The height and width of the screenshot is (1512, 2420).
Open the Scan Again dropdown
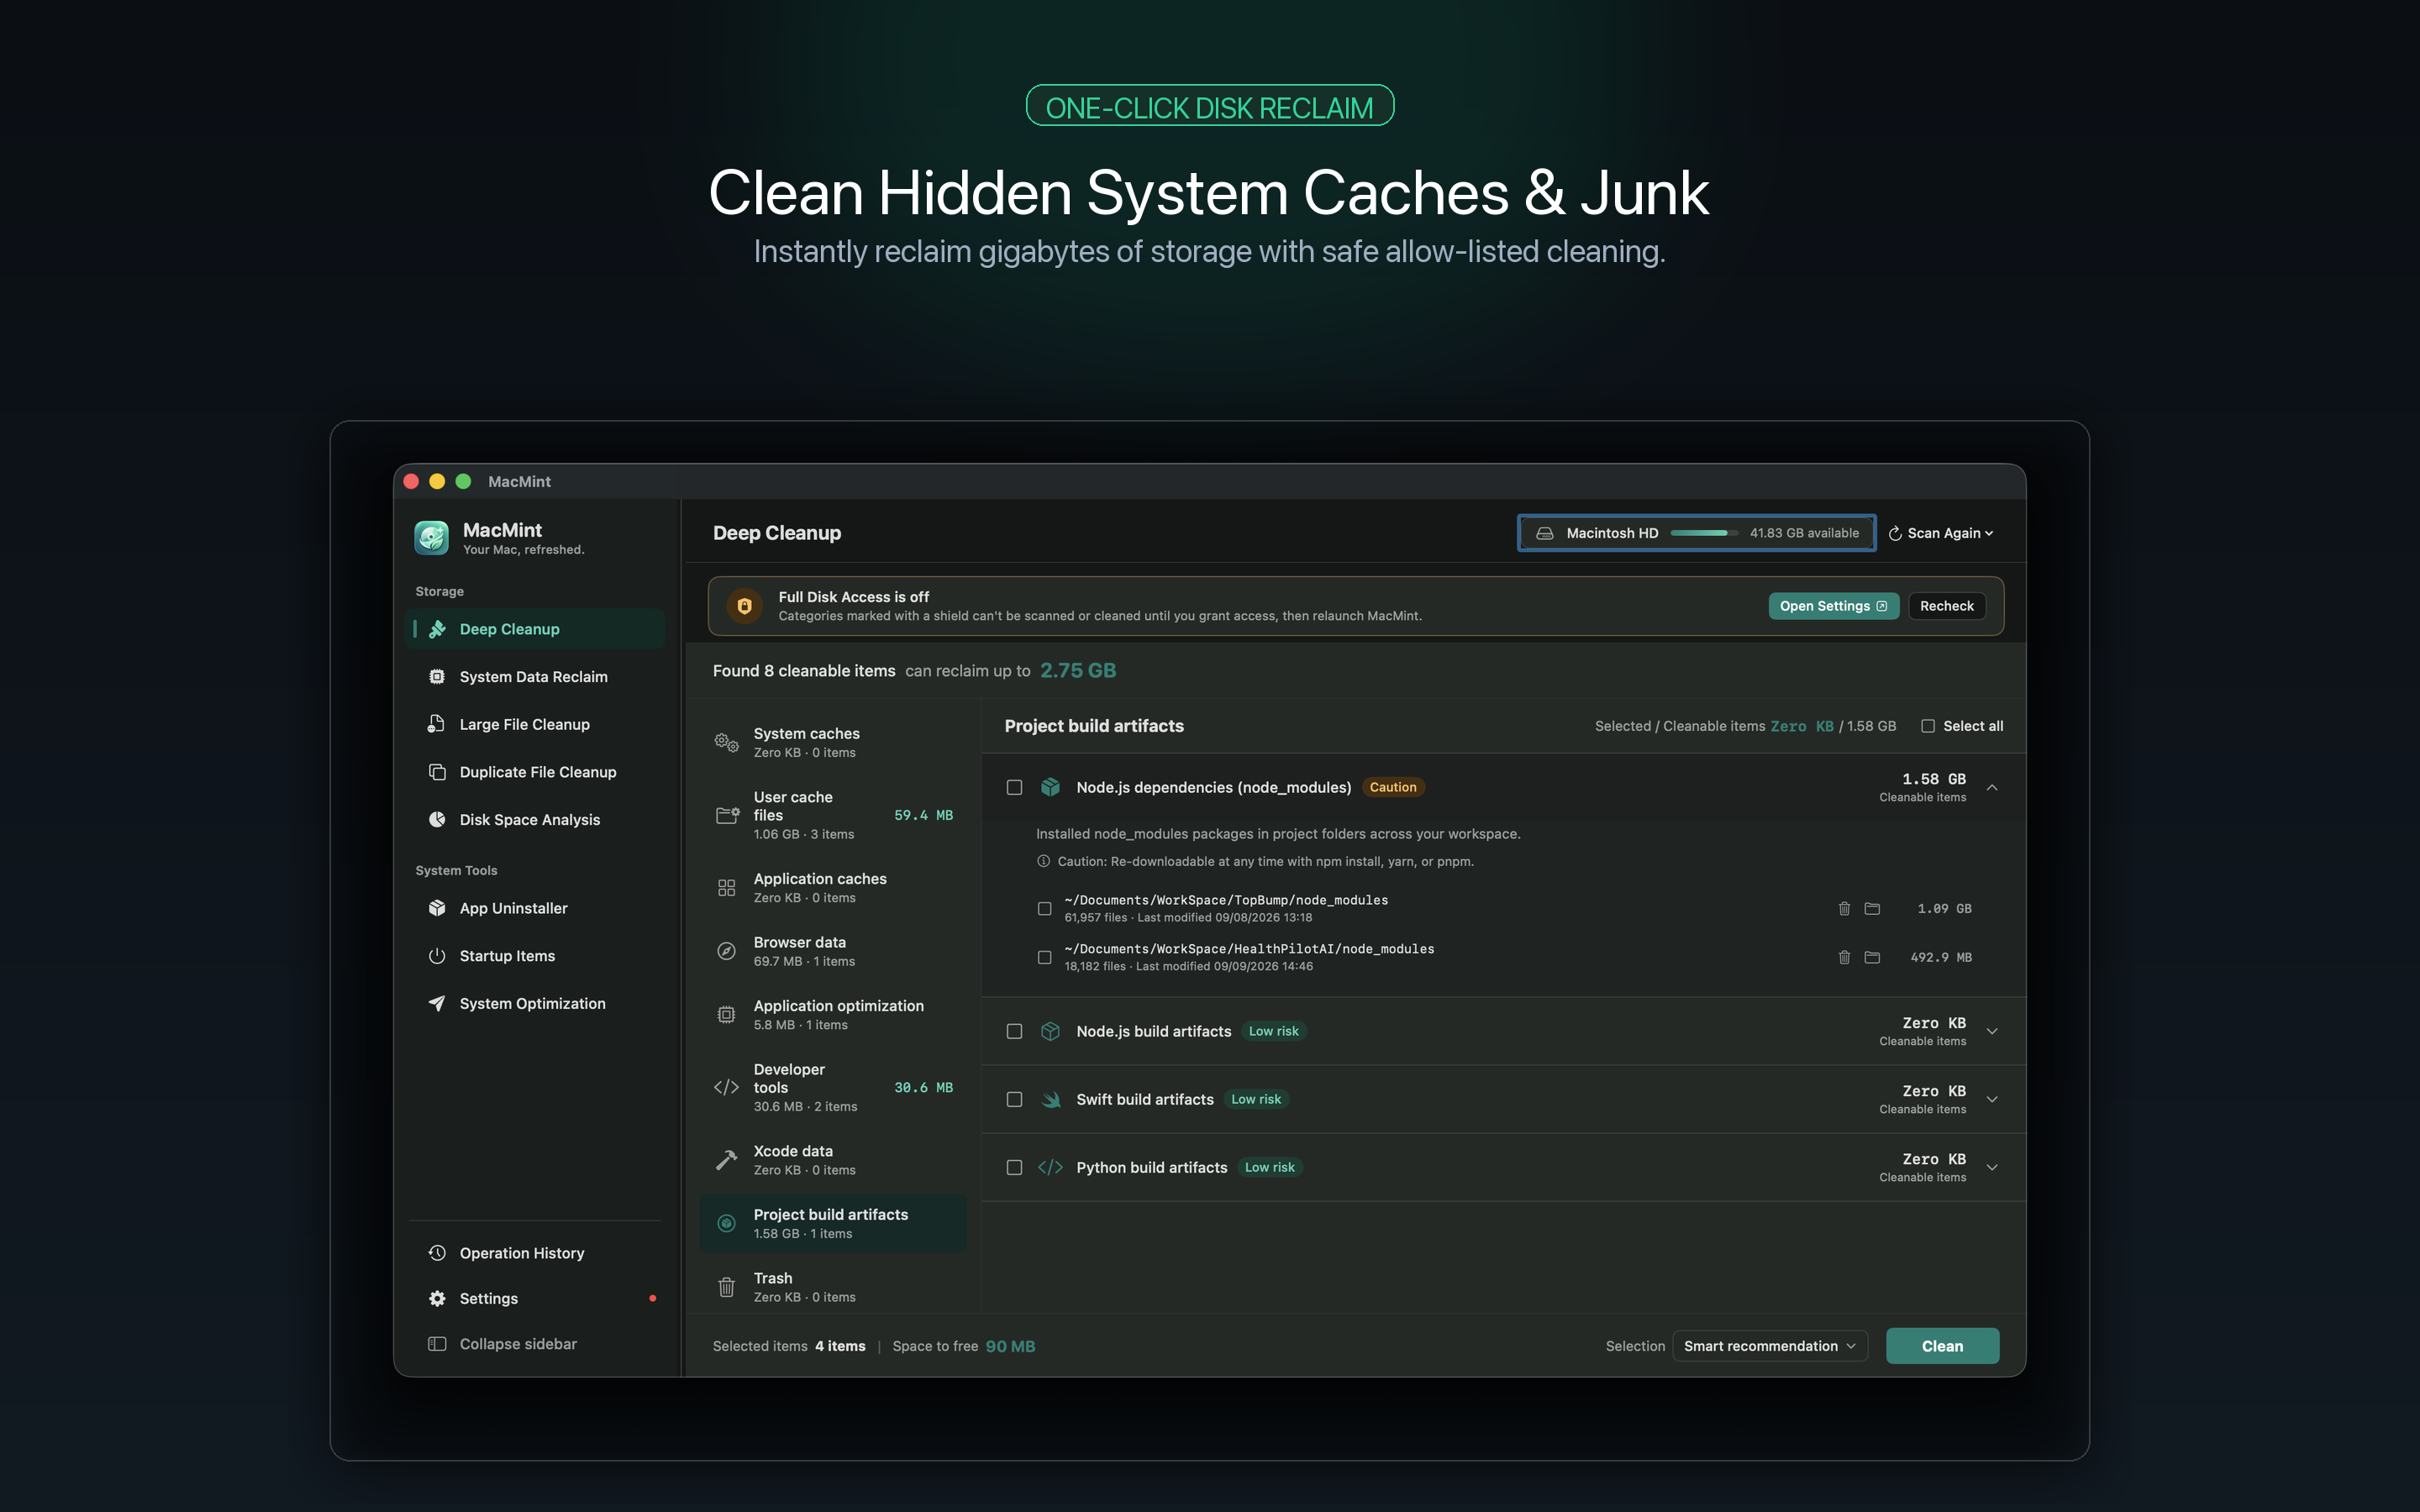pyautogui.click(x=1941, y=533)
